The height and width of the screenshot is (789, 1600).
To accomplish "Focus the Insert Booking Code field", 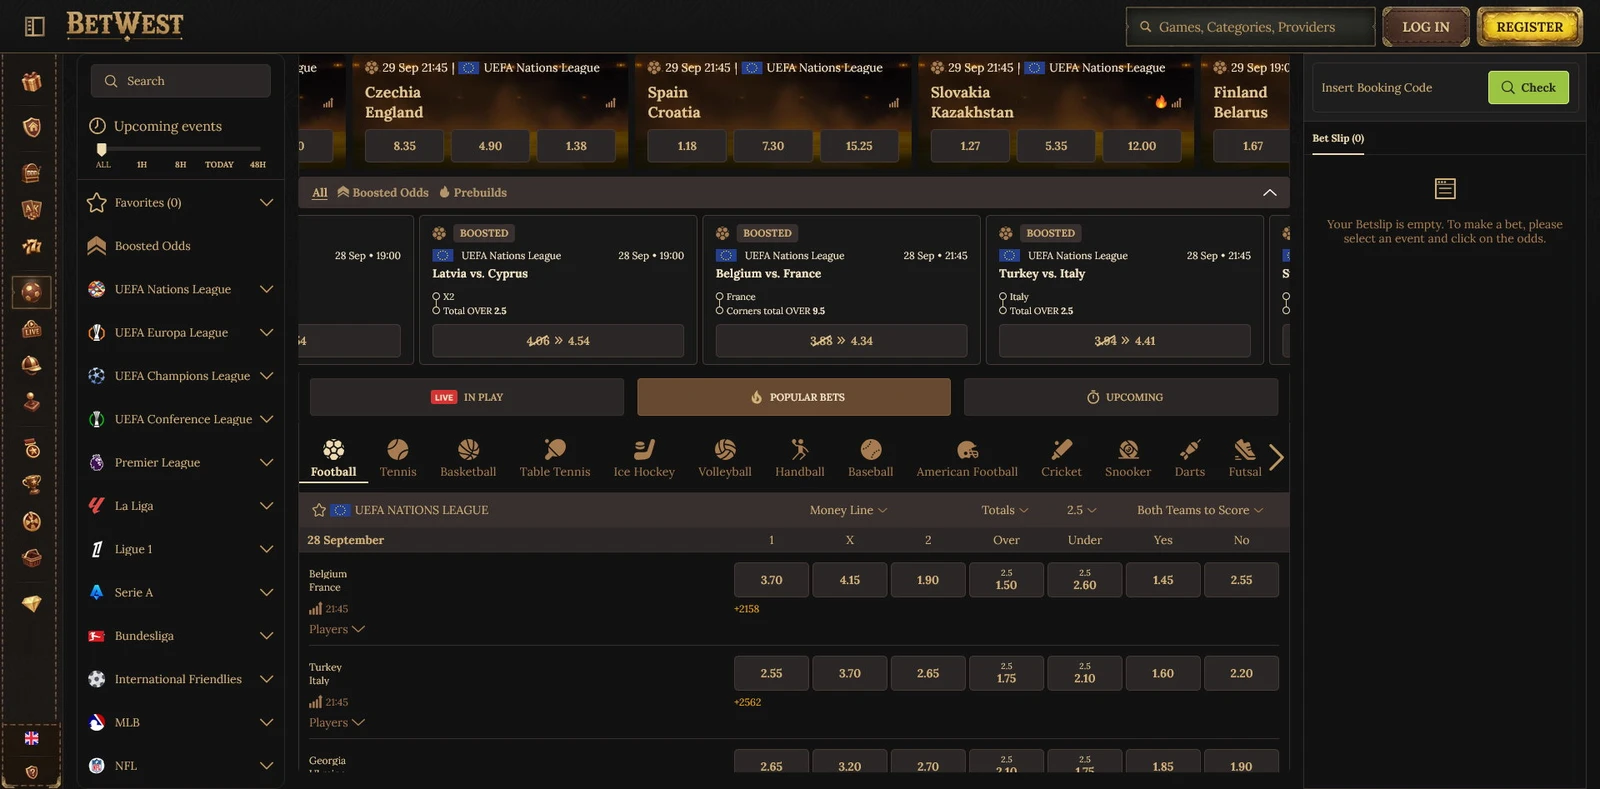I will [1398, 88].
